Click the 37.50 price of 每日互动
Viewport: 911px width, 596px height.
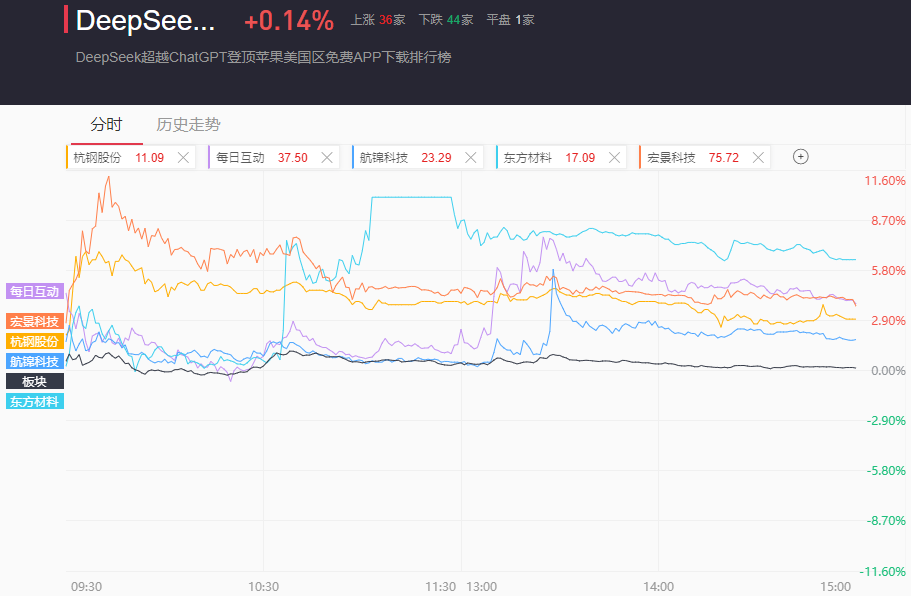(x=292, y=157)
